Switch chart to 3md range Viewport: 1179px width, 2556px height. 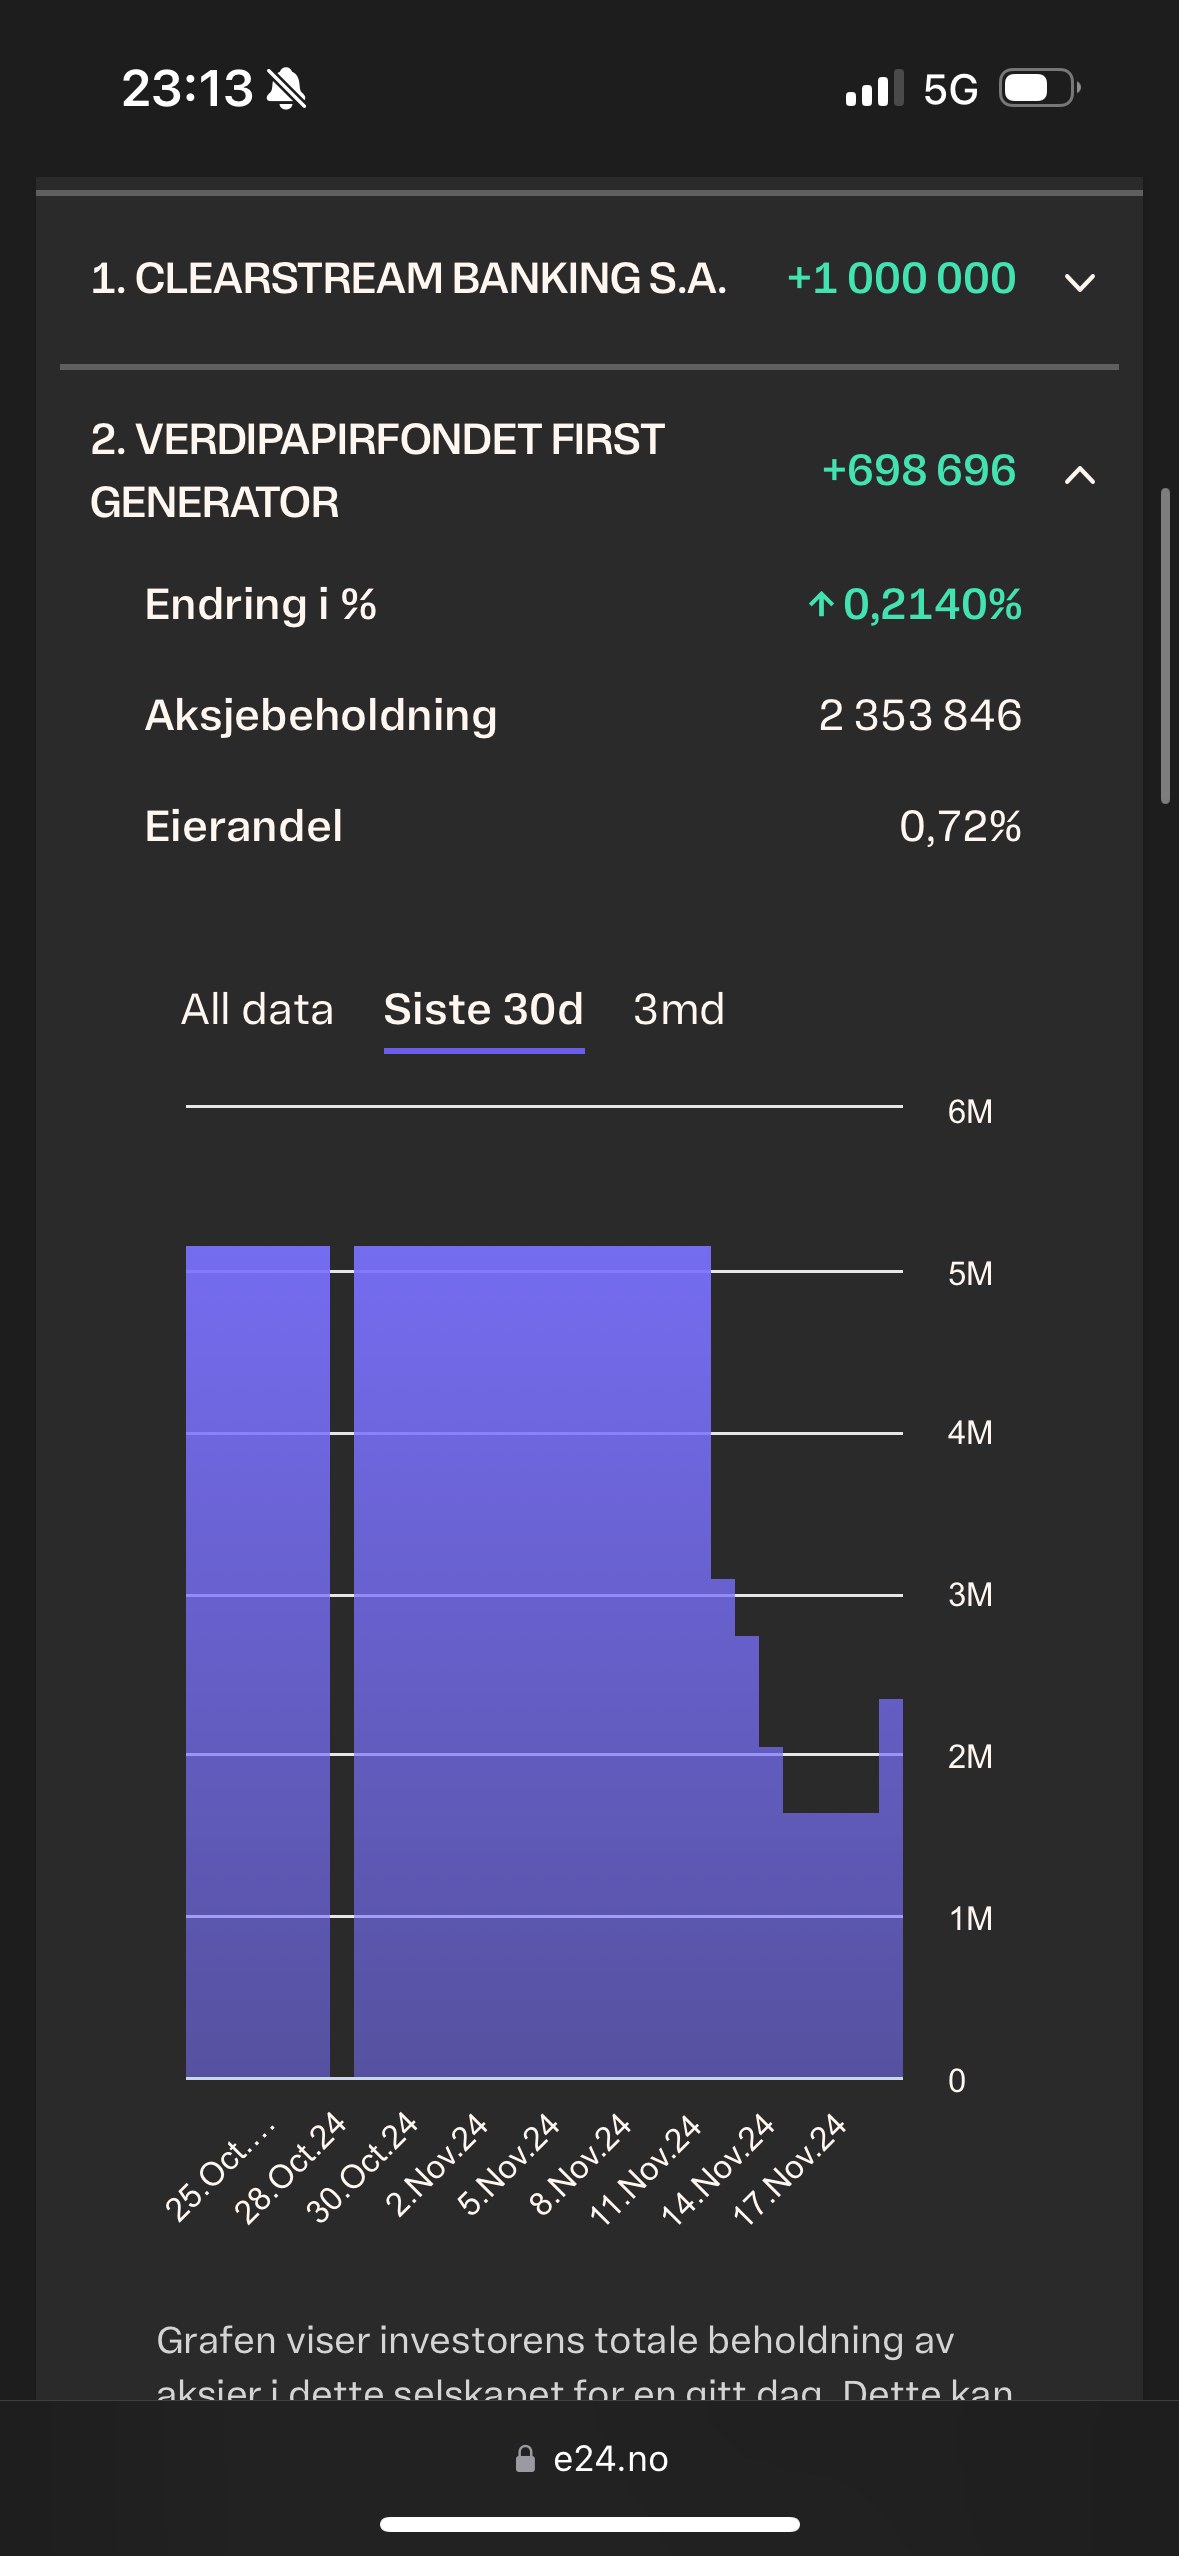[679, 1009]
